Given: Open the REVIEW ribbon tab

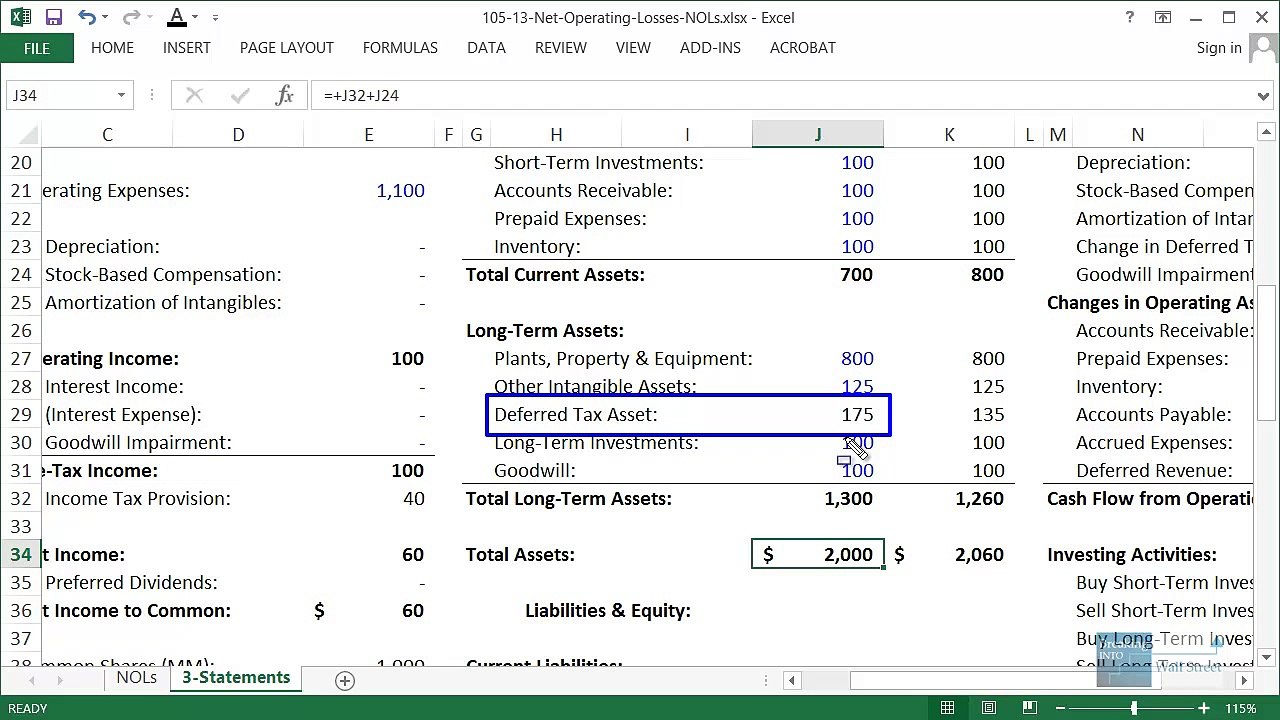Looking at the screenshot, I should tap(561, 48).
